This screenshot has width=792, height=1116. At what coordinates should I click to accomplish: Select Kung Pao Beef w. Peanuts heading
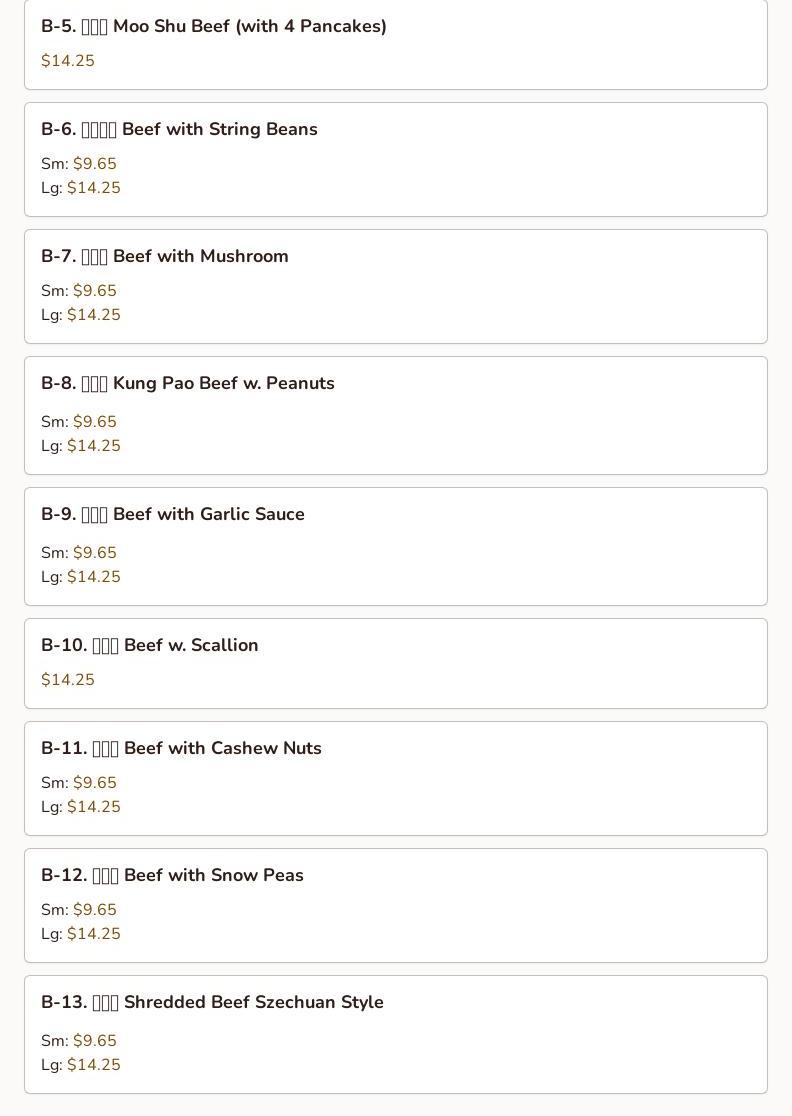[x=188, y=384]
